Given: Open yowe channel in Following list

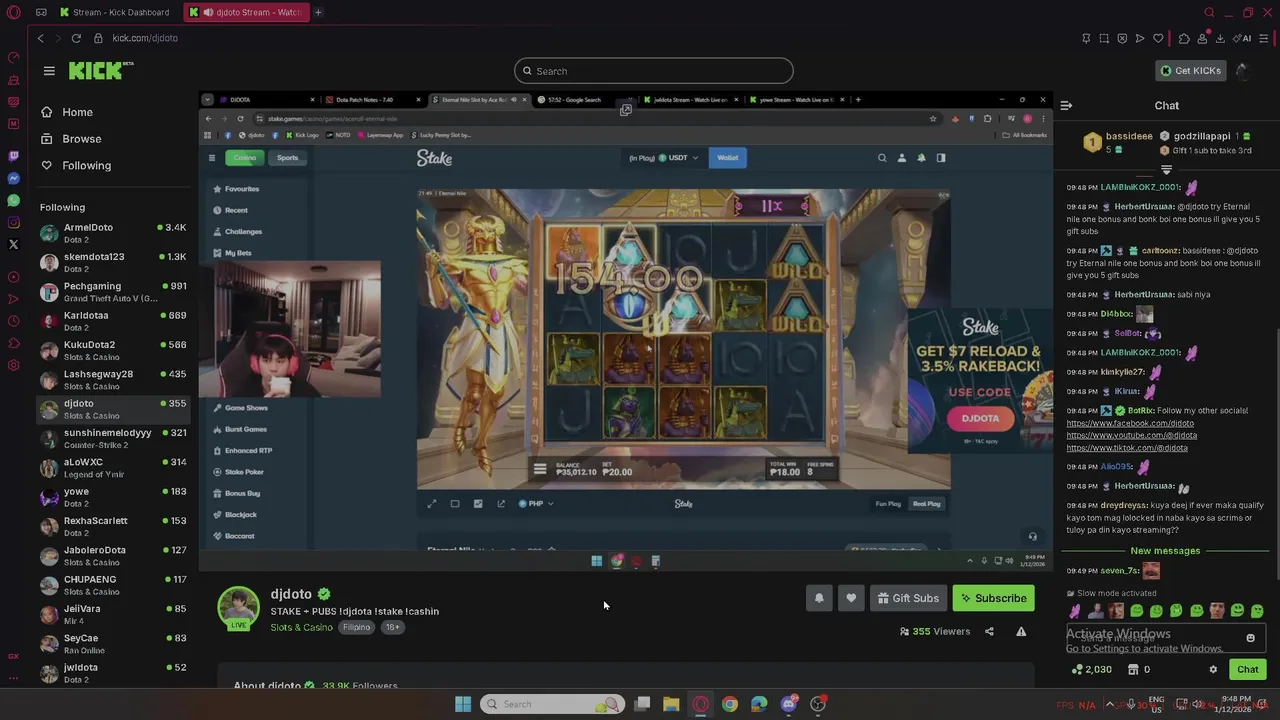Looking at the screenshot, I should tap(113, 497).
